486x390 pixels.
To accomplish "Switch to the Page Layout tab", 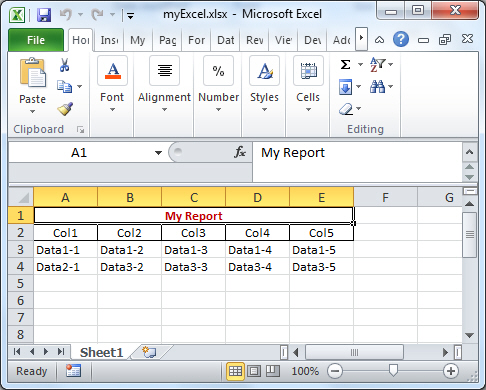I will [x=167, y=40].
